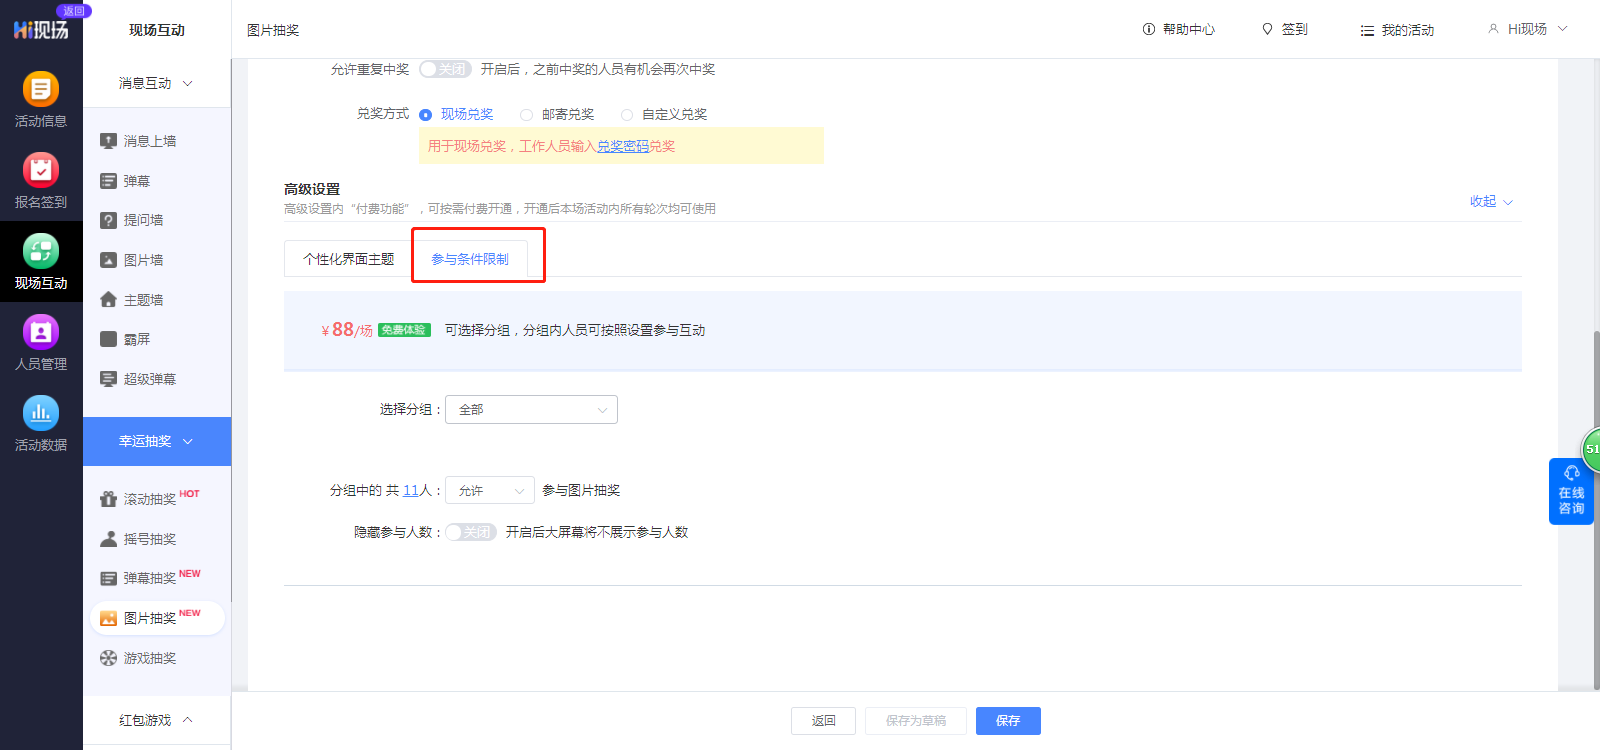
Task: Open the 允许 participation dropdown
Action: (x=490, y=490)
